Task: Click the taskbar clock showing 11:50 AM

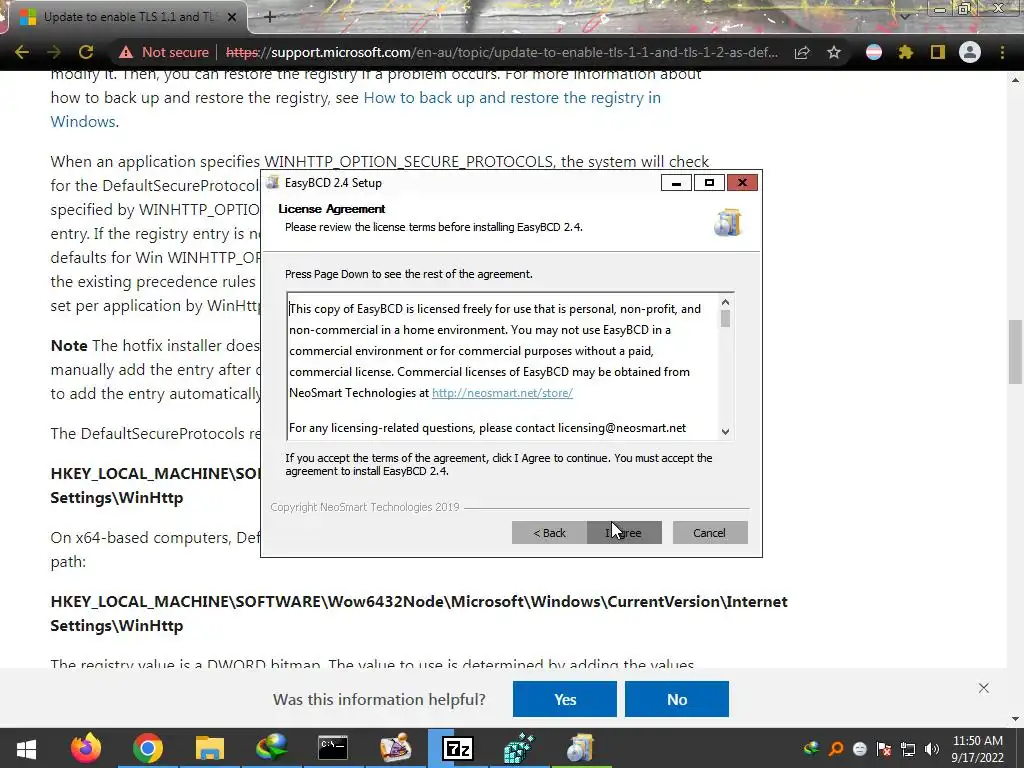Action: pyautogui.click(x=978, y=749)
